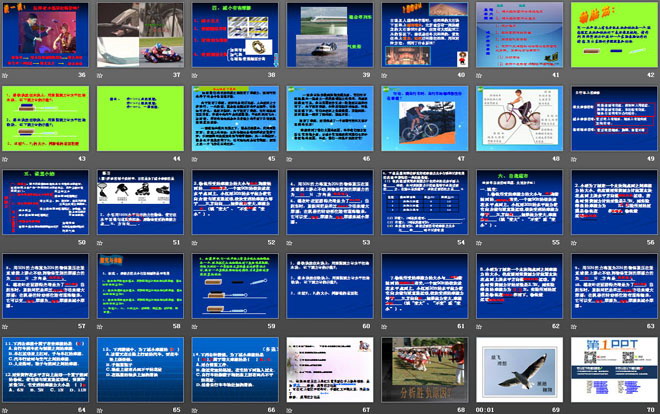Click the animation star icon under slide 37
Viewport: 660px width, 414px height.
[x=100, y=76]
